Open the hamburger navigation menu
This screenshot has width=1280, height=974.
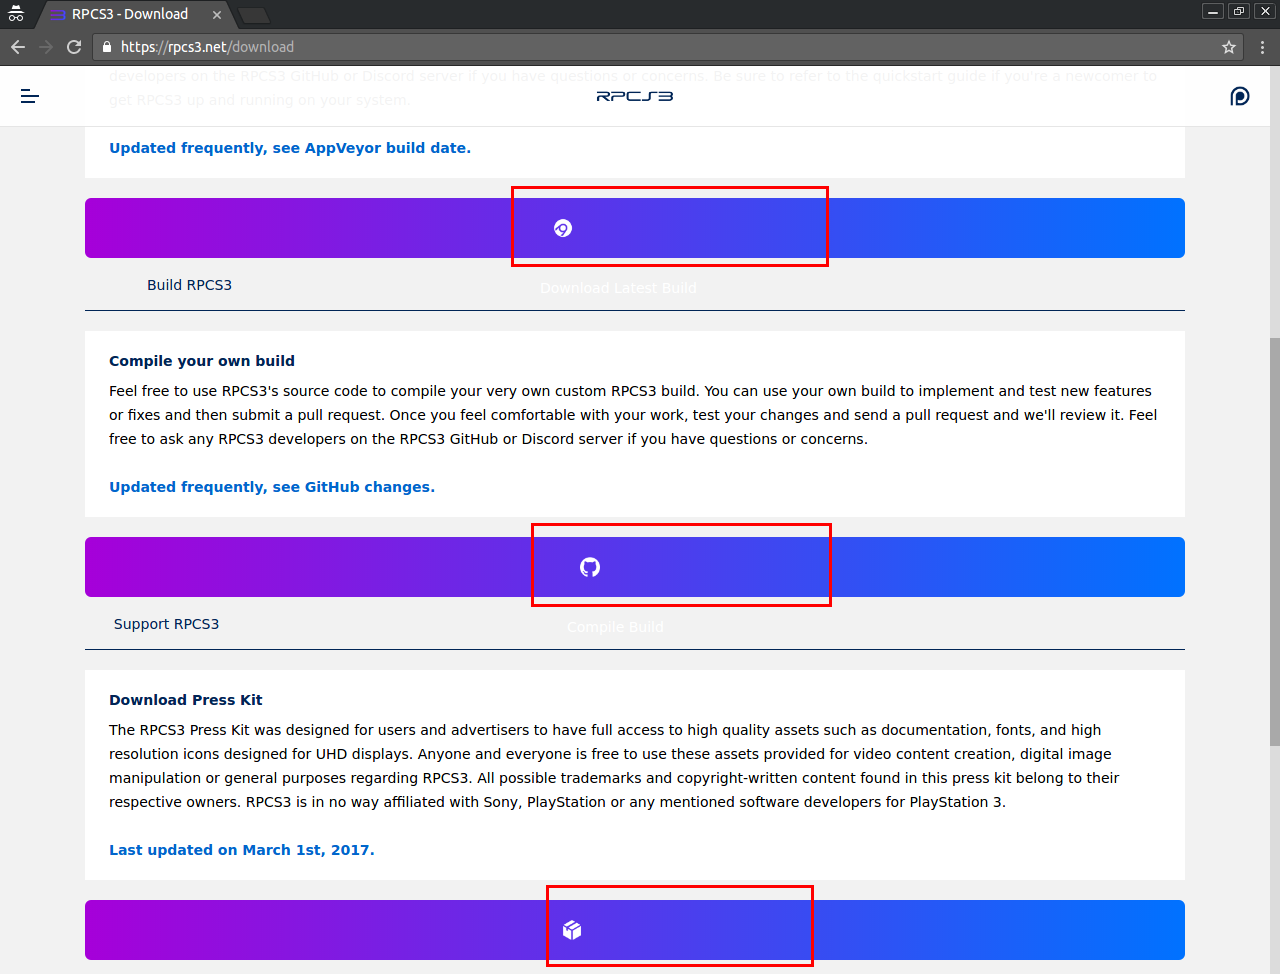tap(30, 96)
